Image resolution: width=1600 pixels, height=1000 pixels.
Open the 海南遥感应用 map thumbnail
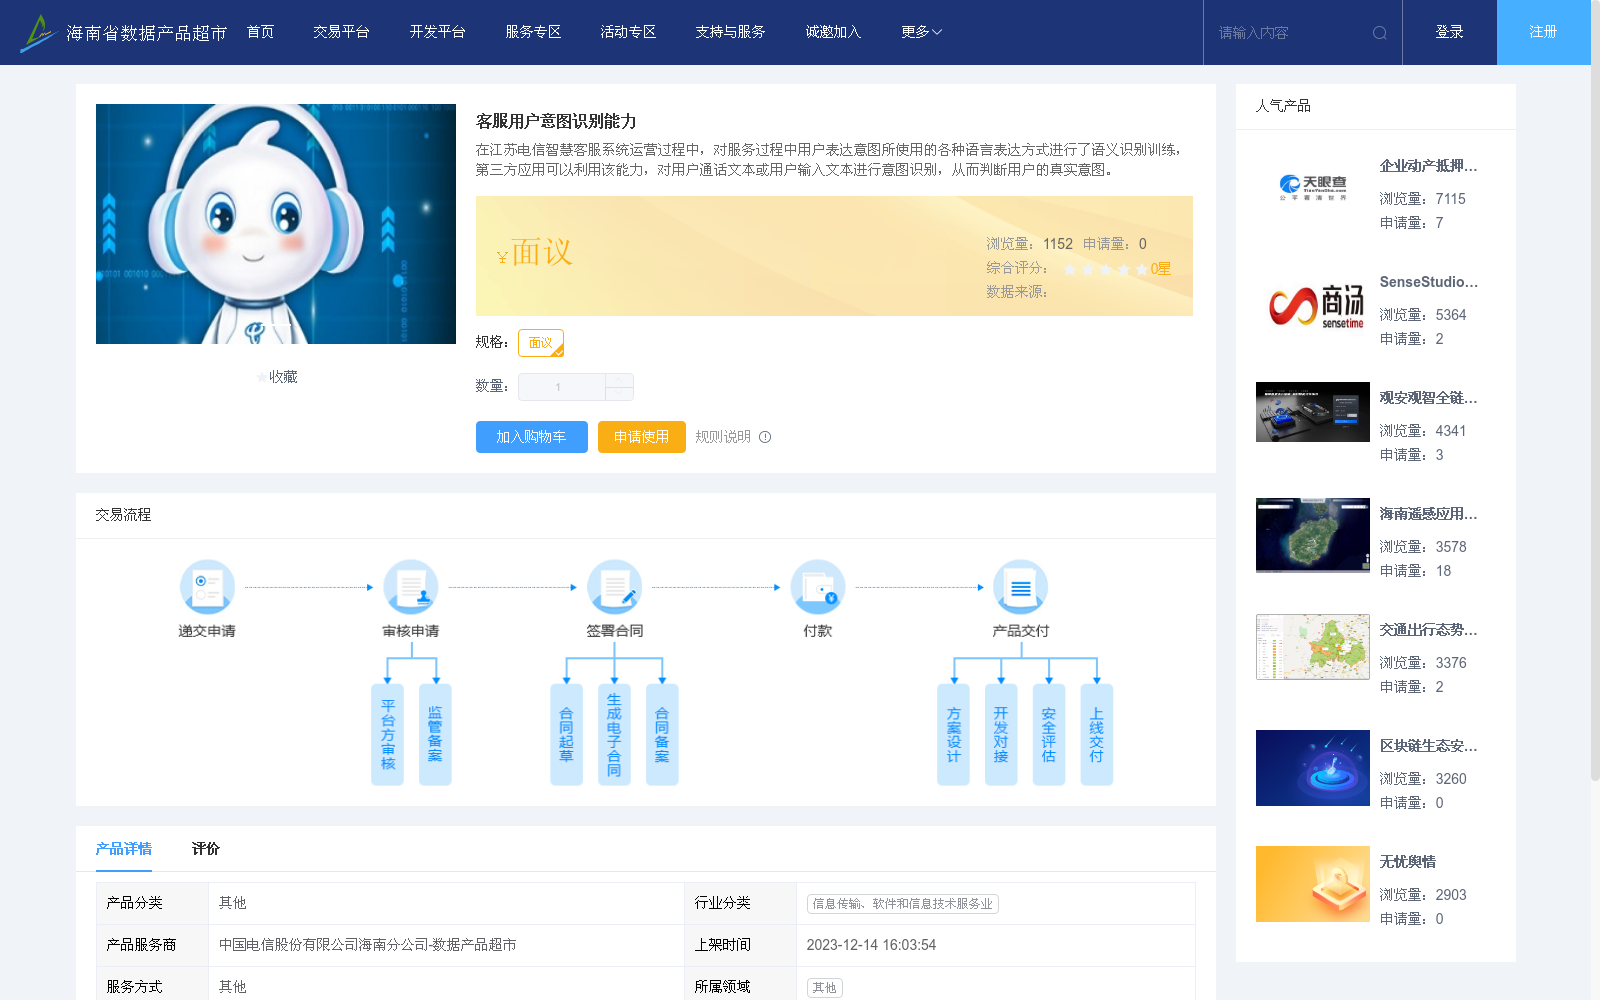tap(1313, 535)
